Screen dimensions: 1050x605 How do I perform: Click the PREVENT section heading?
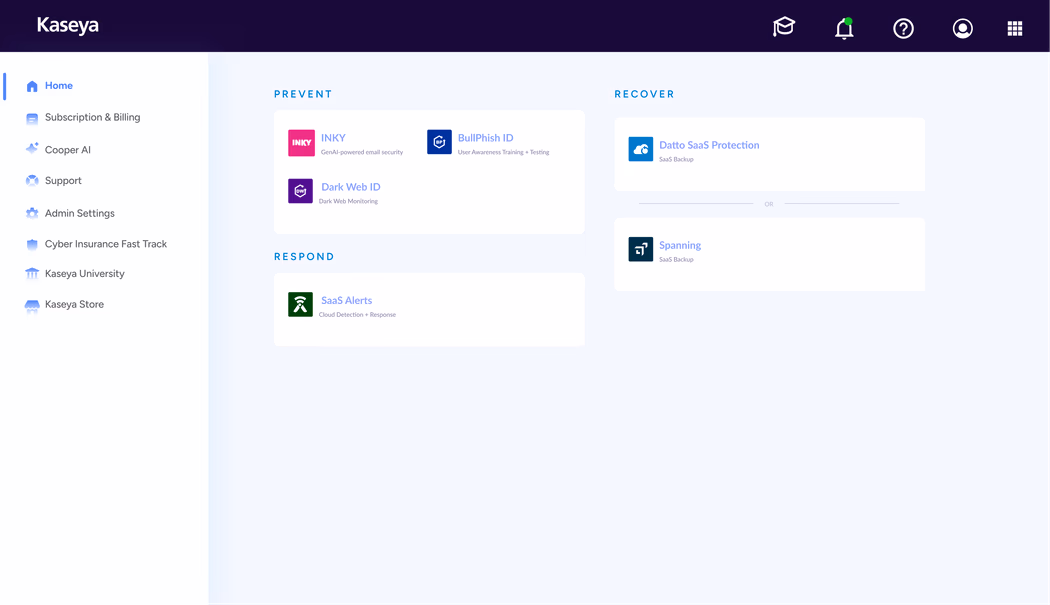[303, 94]
